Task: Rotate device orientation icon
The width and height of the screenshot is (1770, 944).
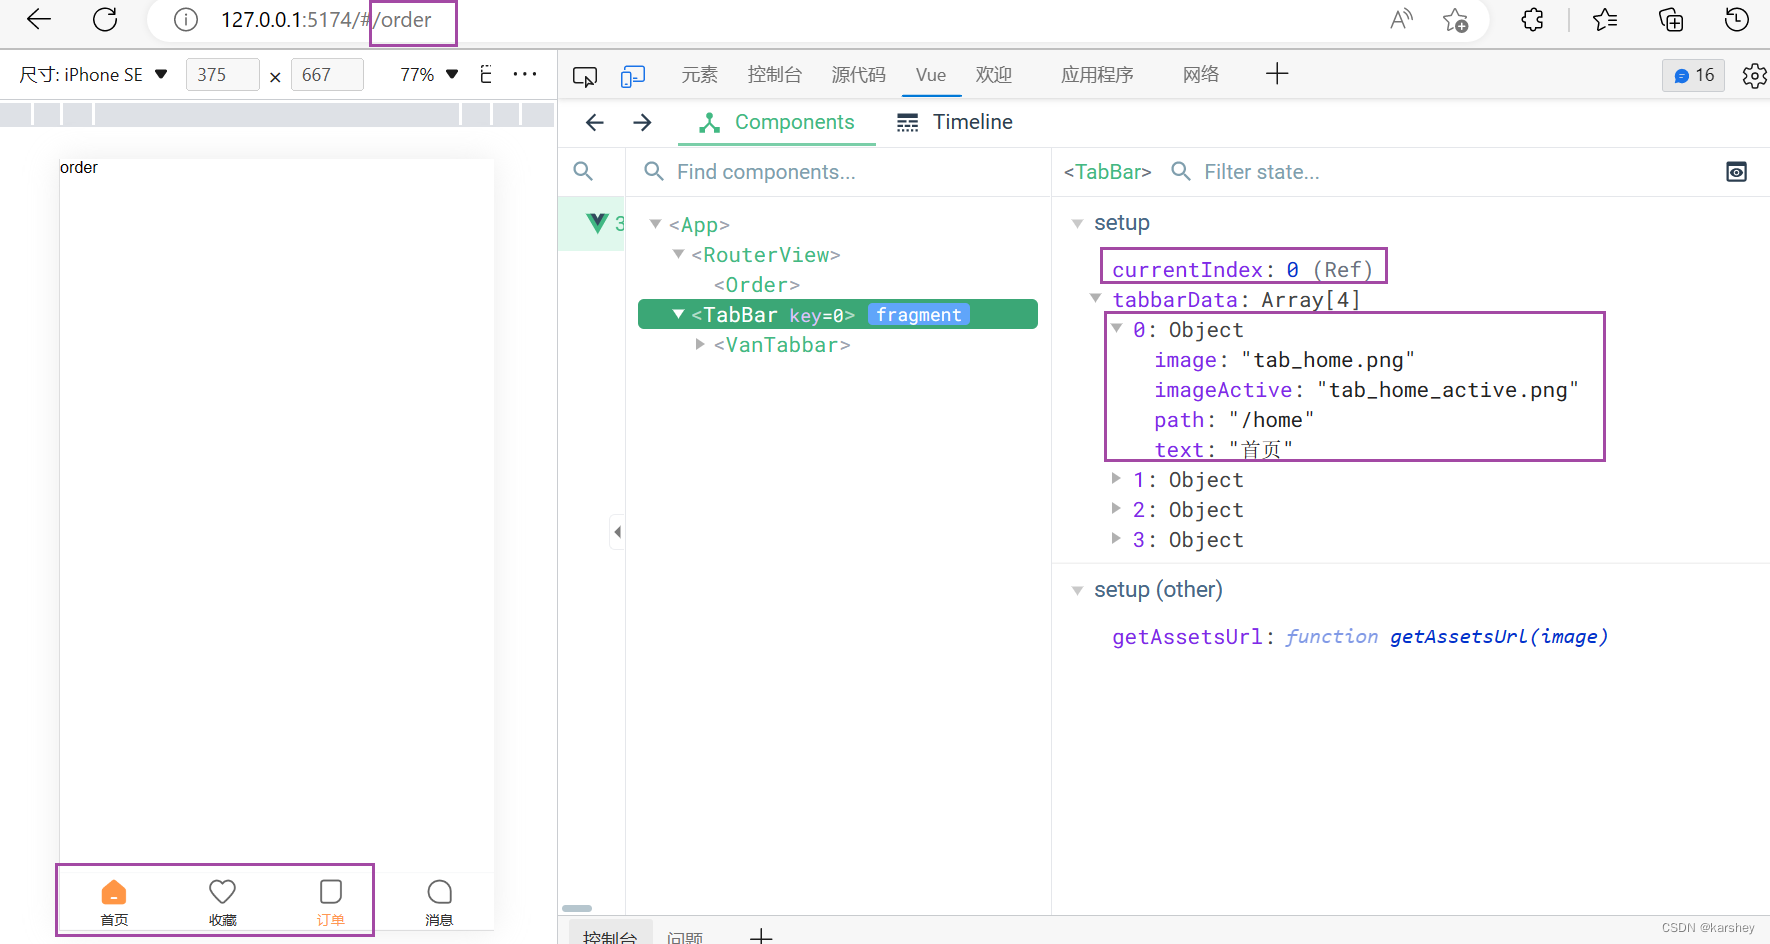Action: 486,74
